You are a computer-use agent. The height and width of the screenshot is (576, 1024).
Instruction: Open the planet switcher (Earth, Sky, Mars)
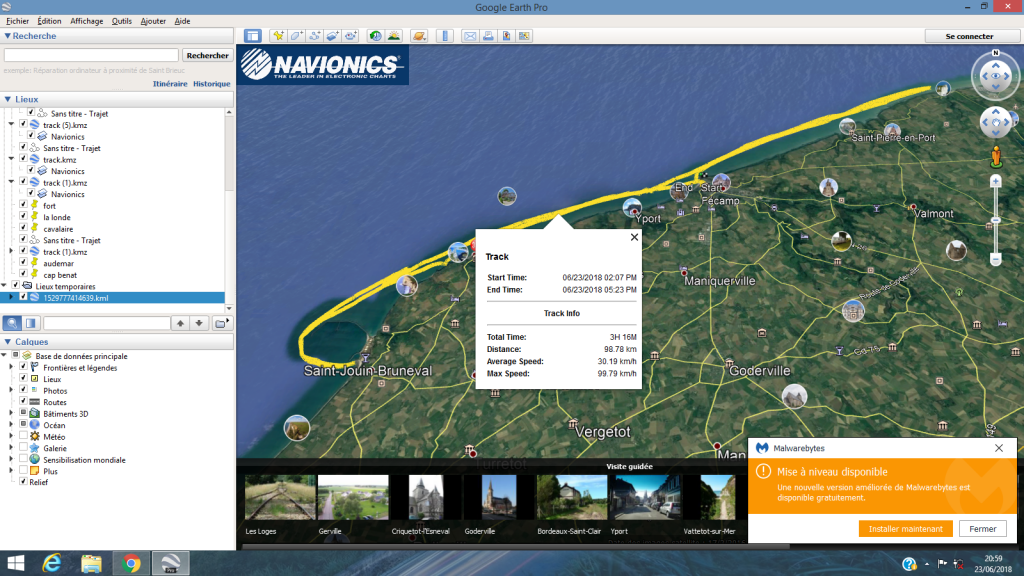pos(419,36)
